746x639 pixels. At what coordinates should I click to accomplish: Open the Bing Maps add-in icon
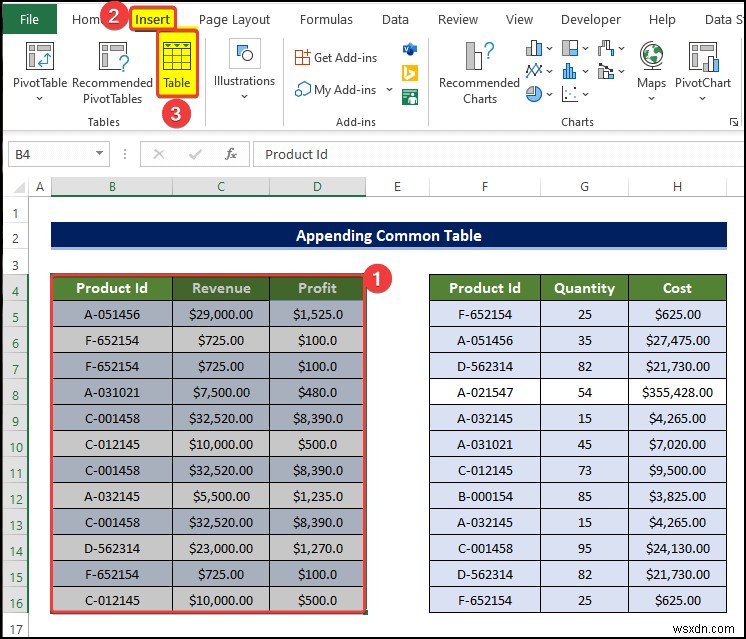[x=410, y=73]
